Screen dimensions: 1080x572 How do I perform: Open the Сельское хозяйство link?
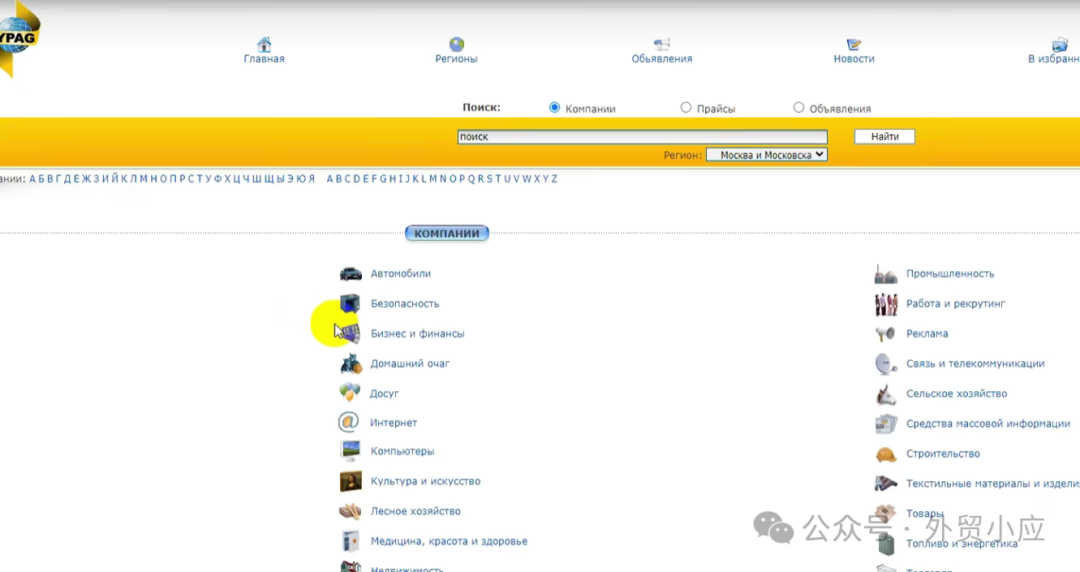pyautogui.click(x=957, y=394)
